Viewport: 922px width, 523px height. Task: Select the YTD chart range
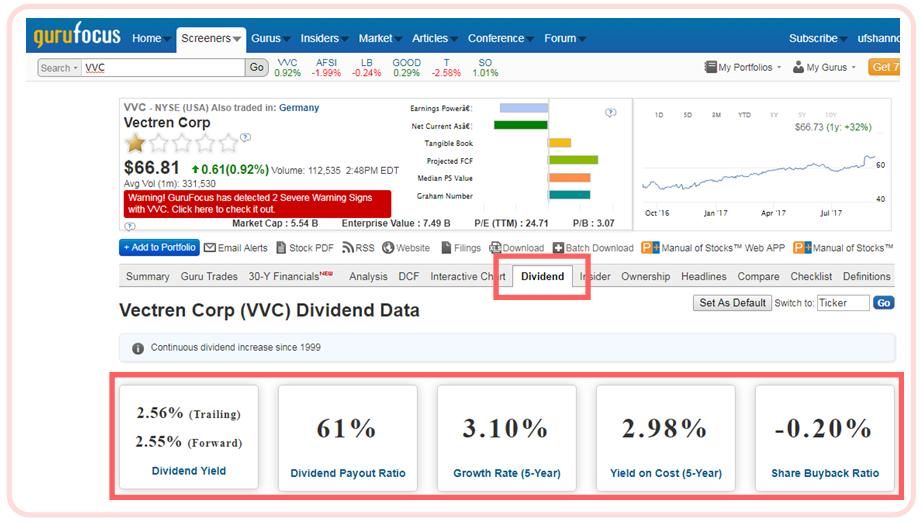744,115
